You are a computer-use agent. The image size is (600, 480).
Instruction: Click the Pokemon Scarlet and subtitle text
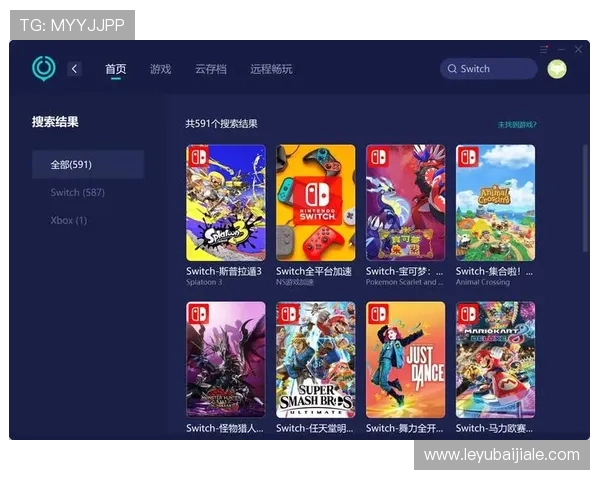pos(404,282)
